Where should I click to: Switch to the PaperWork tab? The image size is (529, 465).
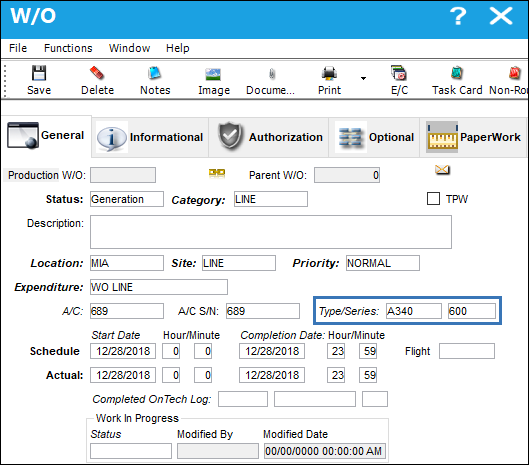pyautogui.click(x=473, y=137)
